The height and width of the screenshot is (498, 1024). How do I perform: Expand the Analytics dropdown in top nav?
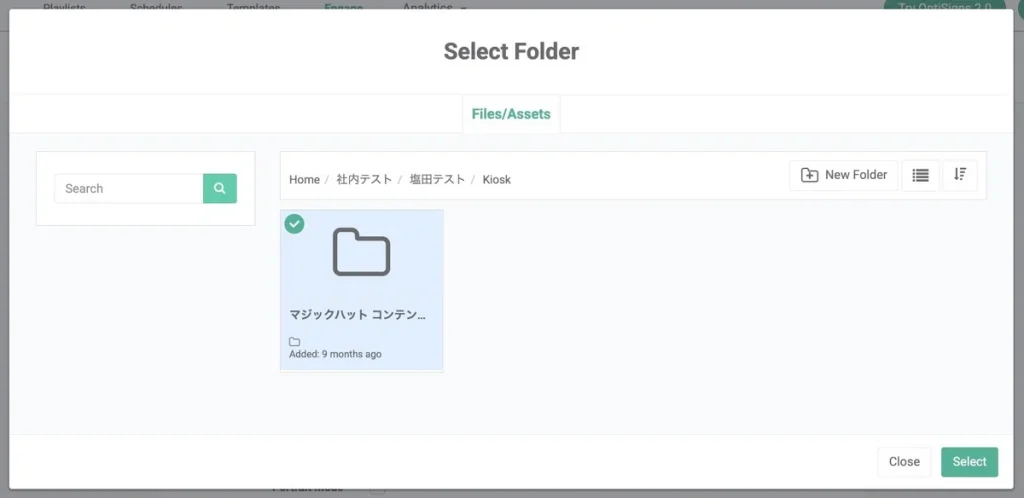[x=435, y=7]
